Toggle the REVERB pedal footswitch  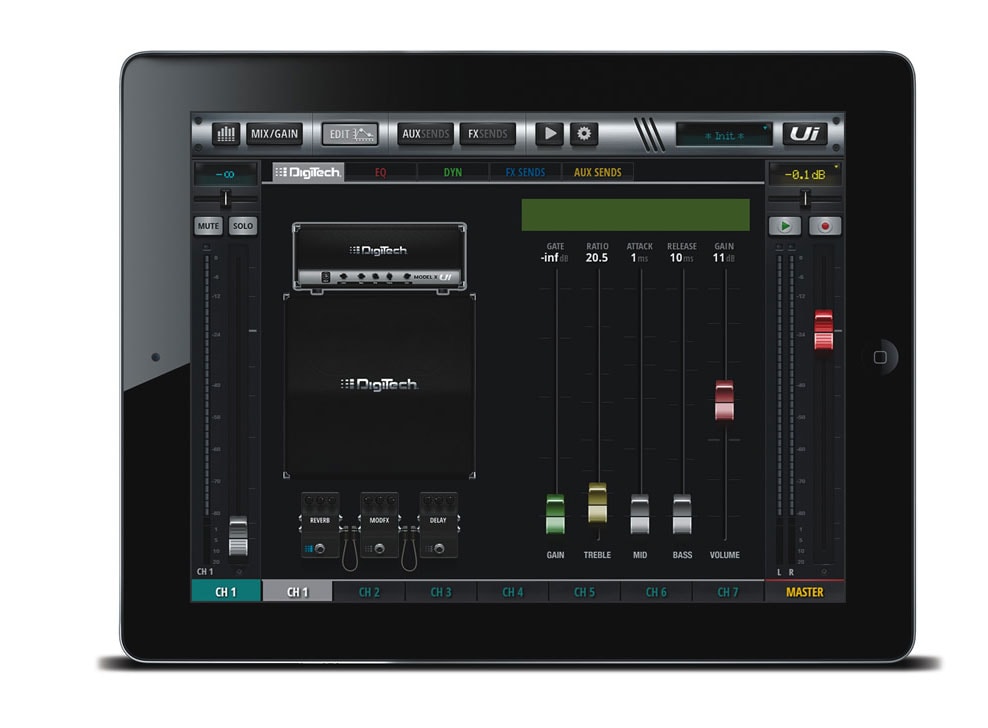click(x=320, y=548)
